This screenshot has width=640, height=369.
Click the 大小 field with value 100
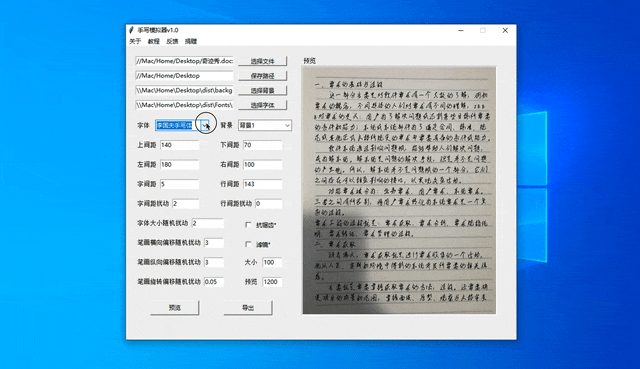click(272, 262)
